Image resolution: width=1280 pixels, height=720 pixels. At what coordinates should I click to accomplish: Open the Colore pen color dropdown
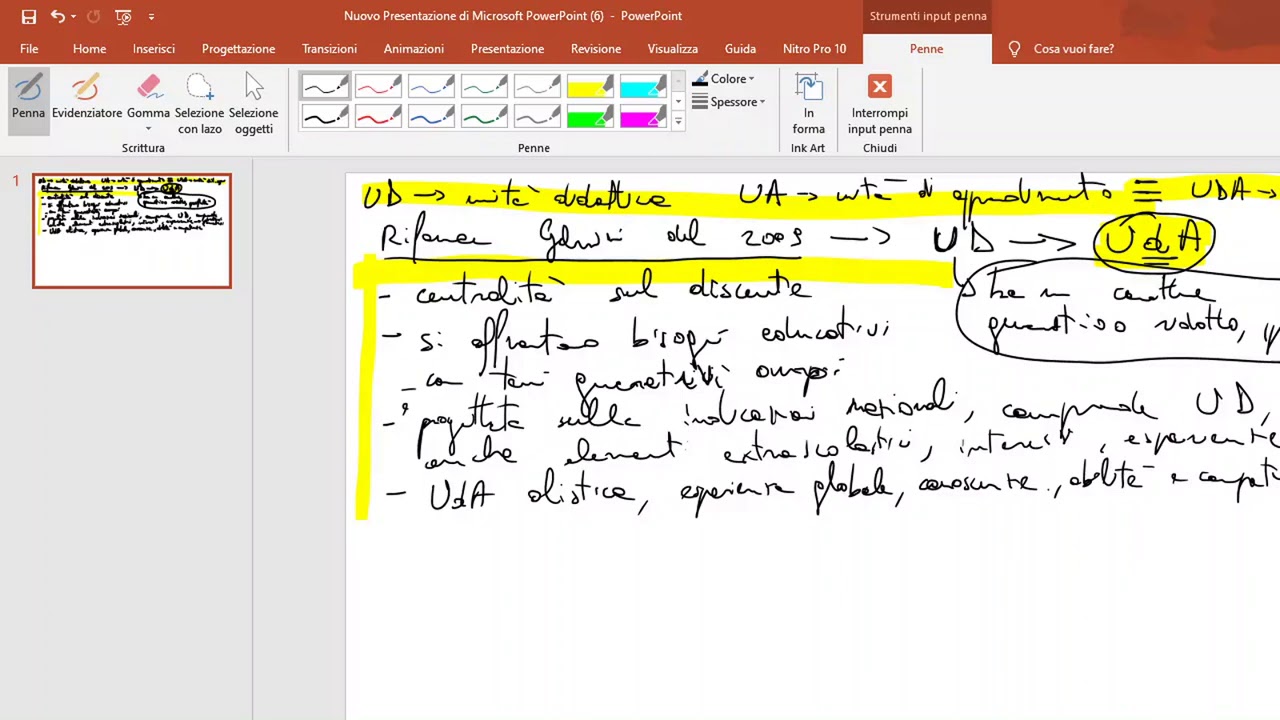724,79
